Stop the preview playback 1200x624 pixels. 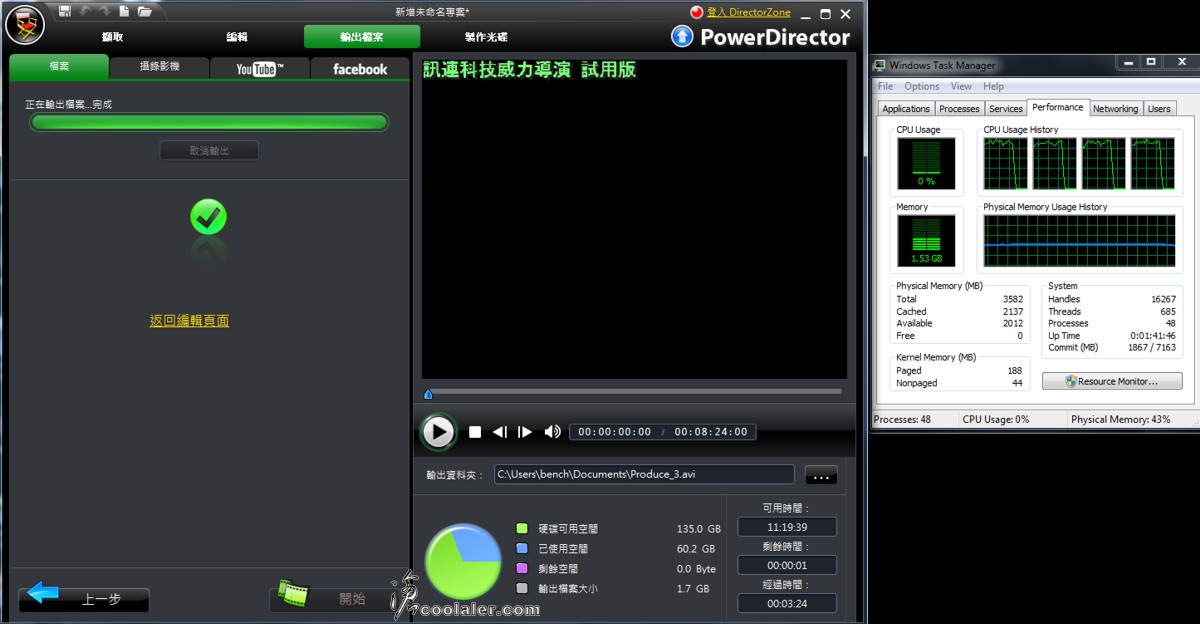pyautogui.click(x=475, y=432)
